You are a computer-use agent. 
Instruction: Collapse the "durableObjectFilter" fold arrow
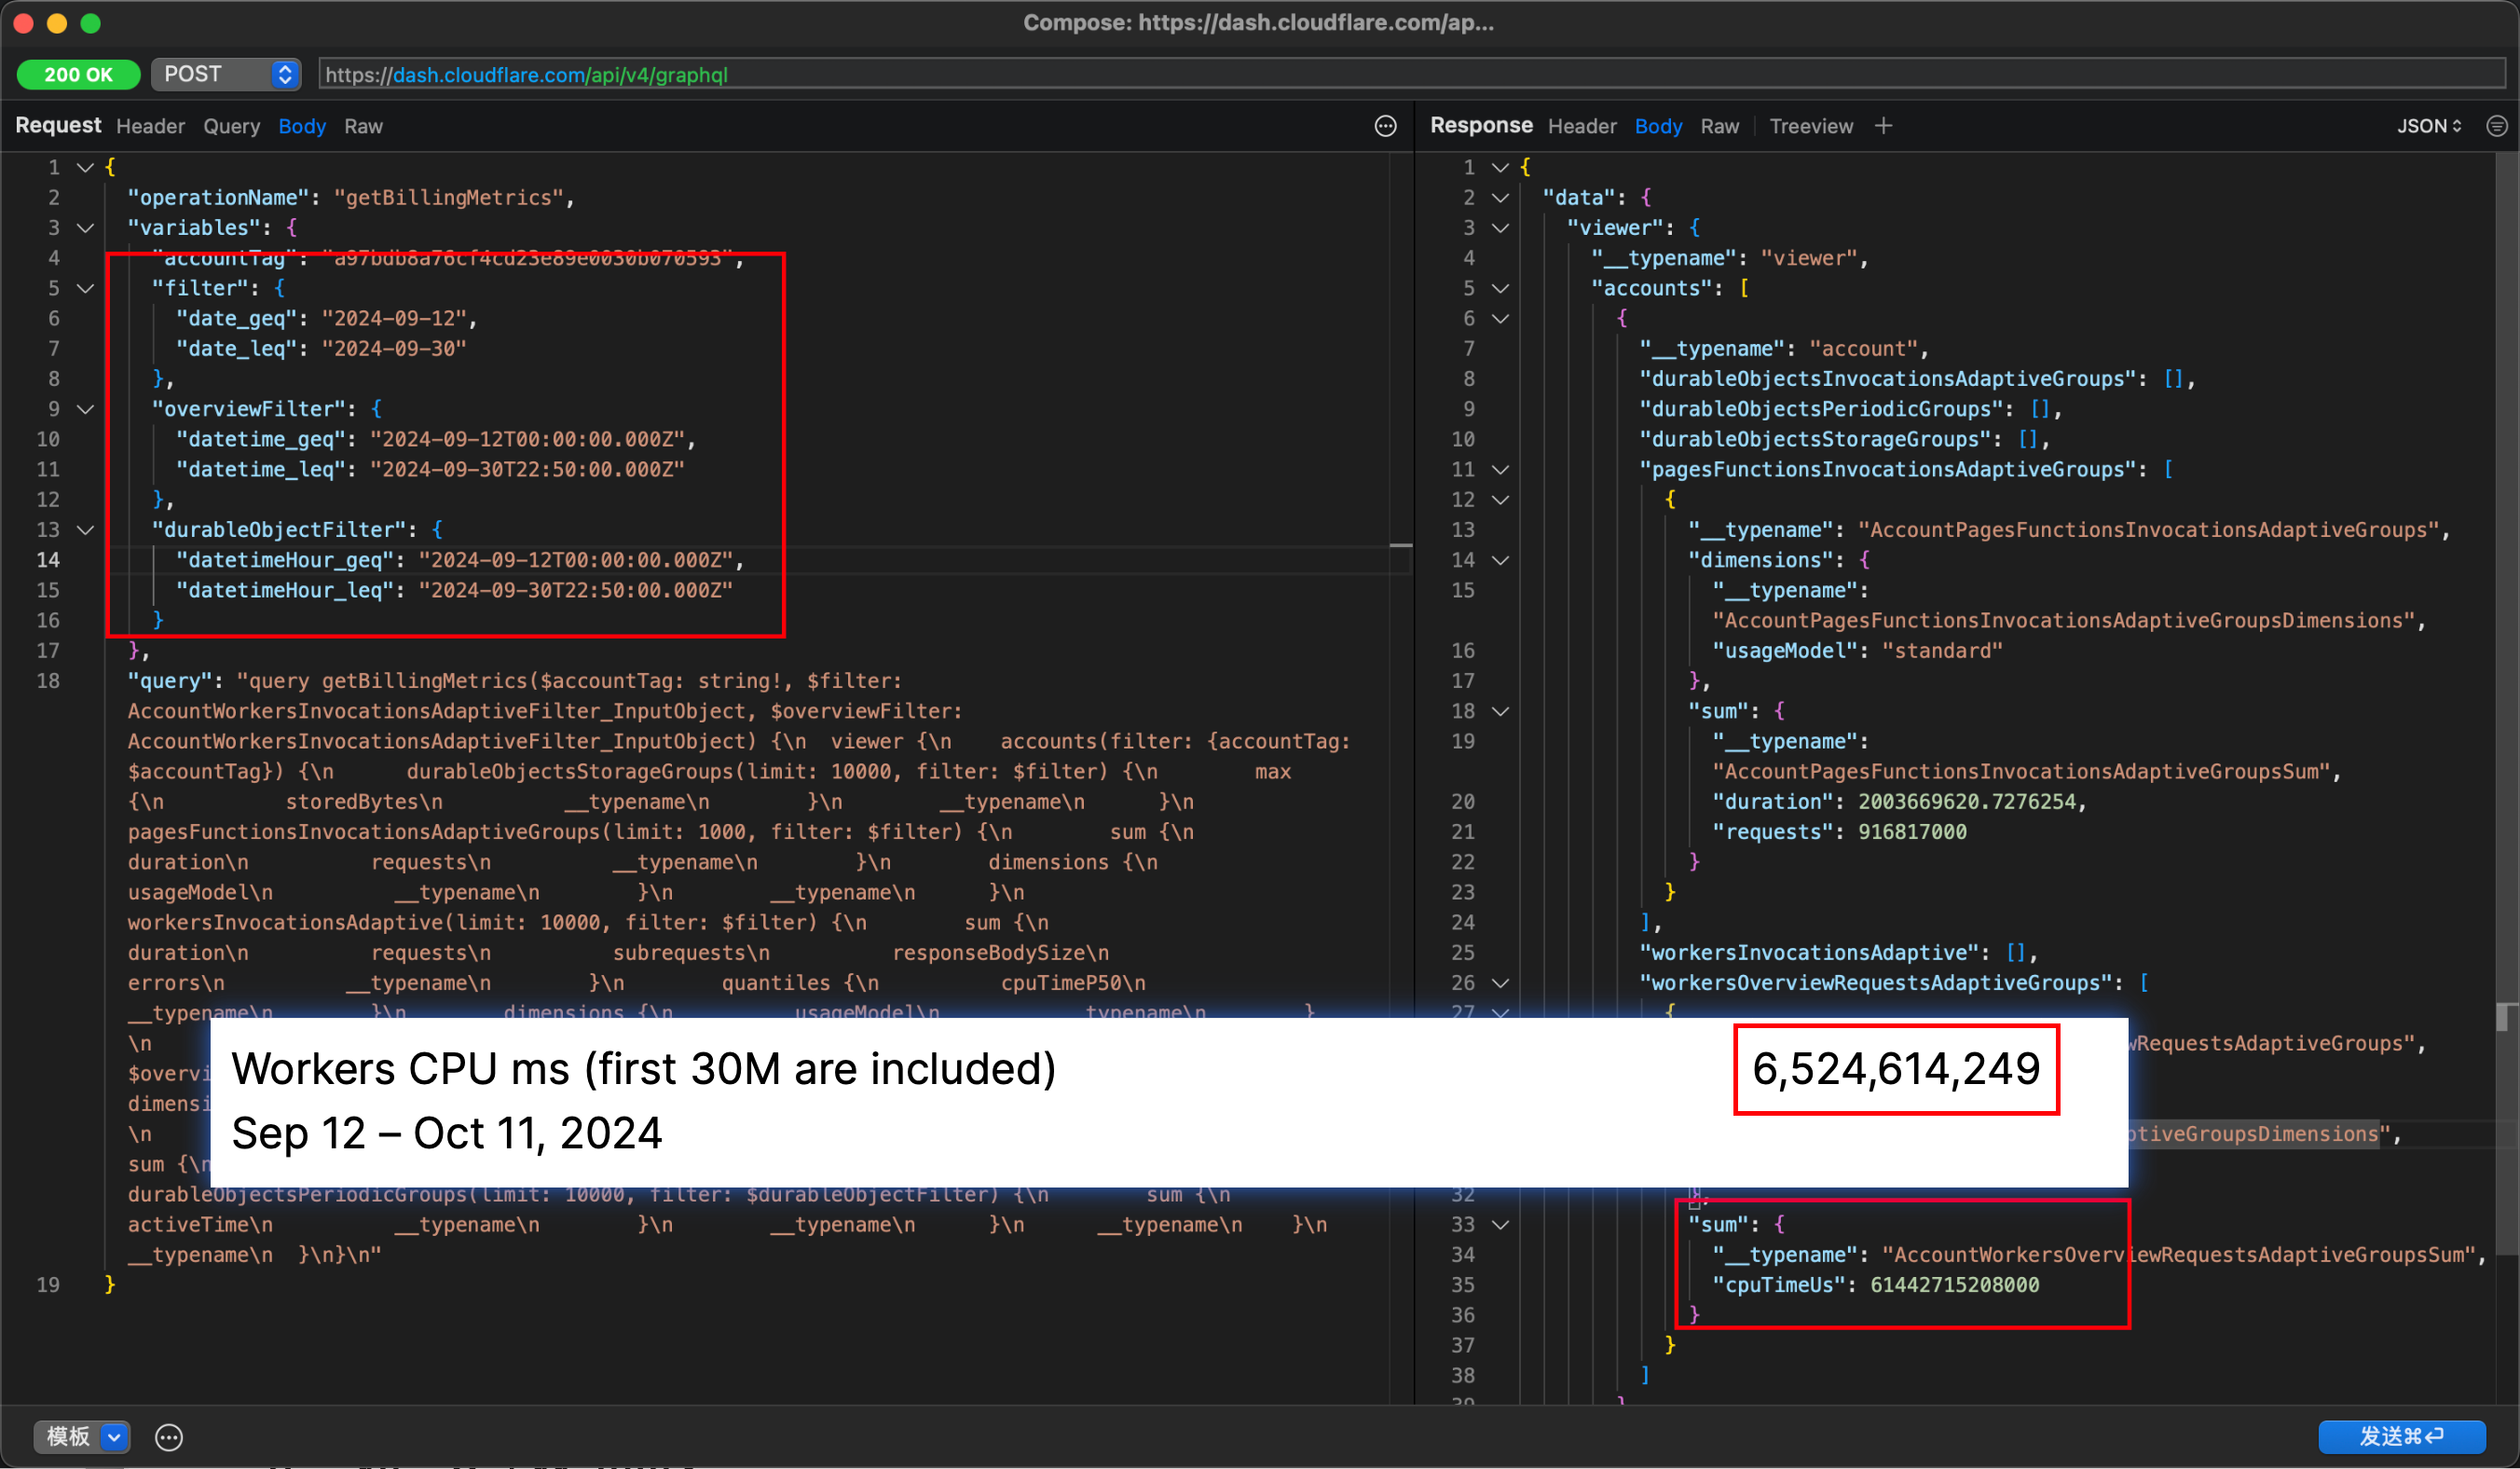pos(86,530)
